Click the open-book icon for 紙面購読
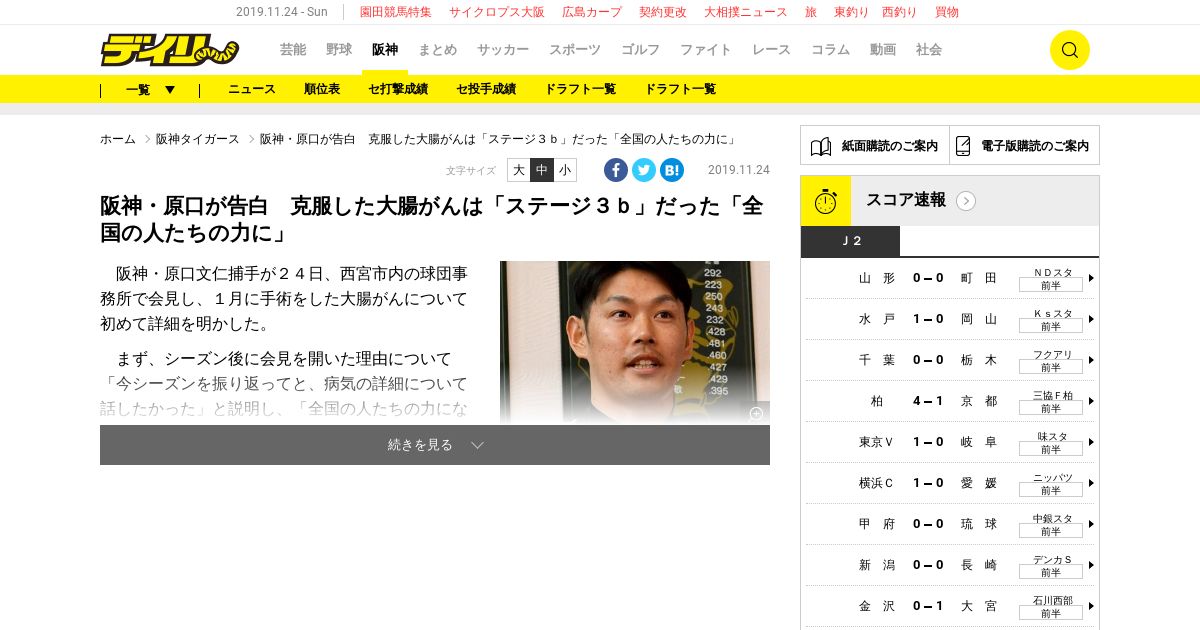 tap(821, 146)
